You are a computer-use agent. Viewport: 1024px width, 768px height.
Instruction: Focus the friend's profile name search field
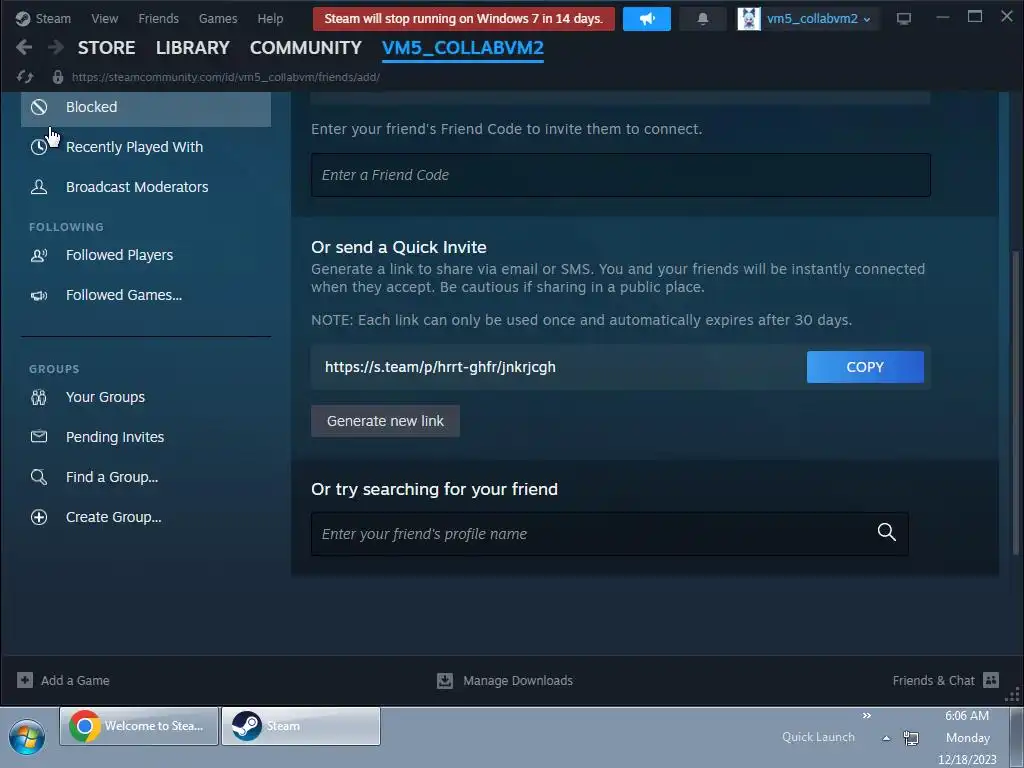click(609, 534)
